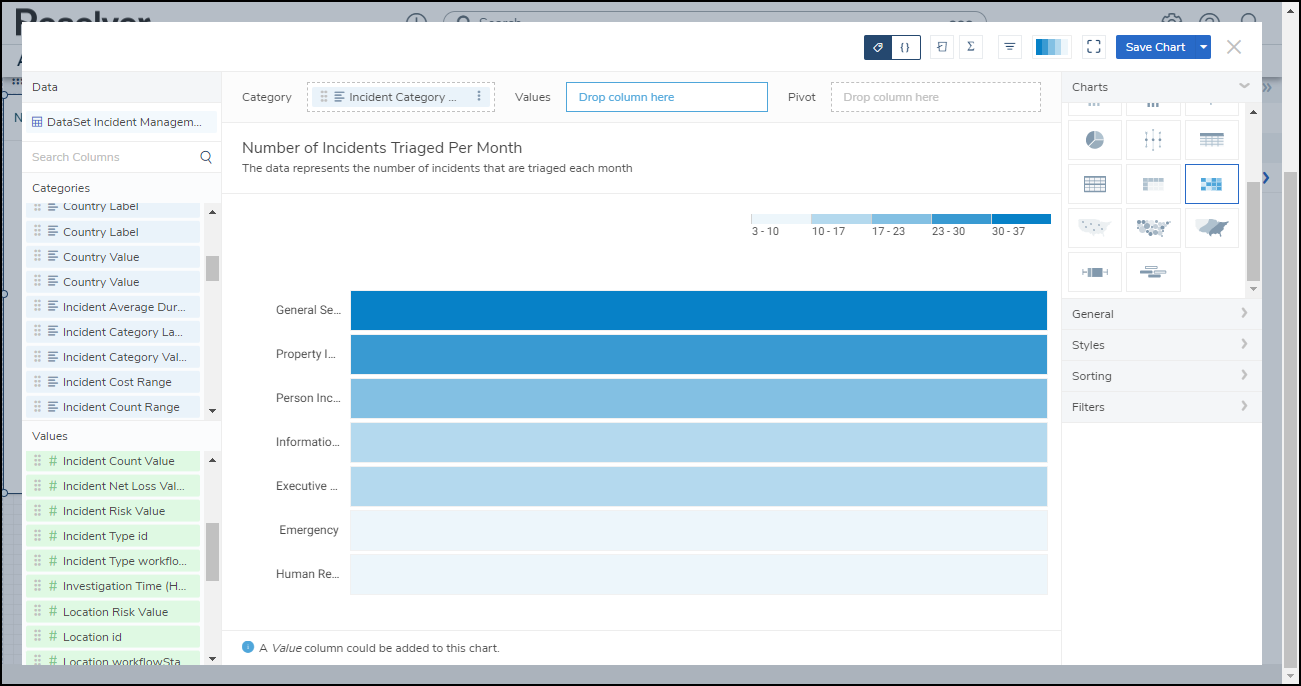Viewport: 1301px width, 686px height.
Task: Click DataSet Incident Management entry
Action: pos(122,122)
